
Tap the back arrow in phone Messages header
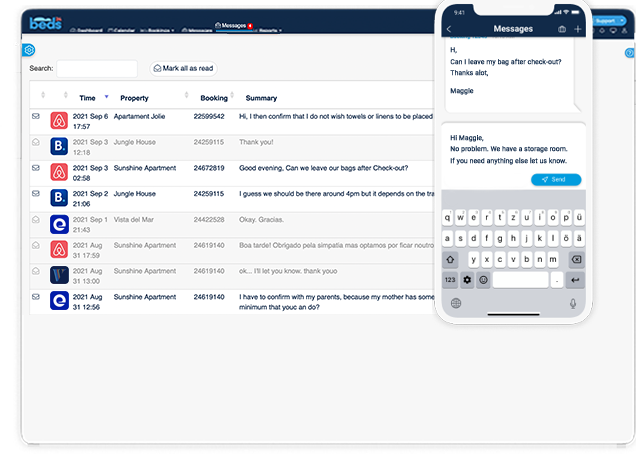(x=449, y=29)
